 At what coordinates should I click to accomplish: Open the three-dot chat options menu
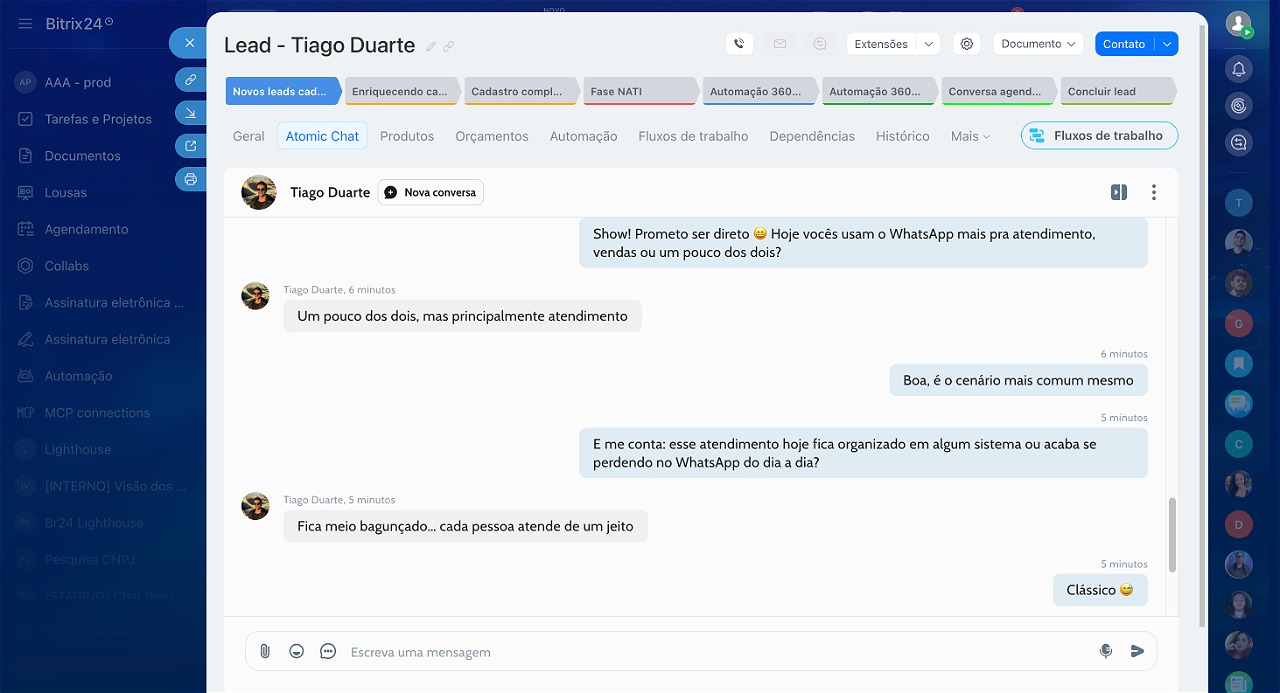[1154, 192]
